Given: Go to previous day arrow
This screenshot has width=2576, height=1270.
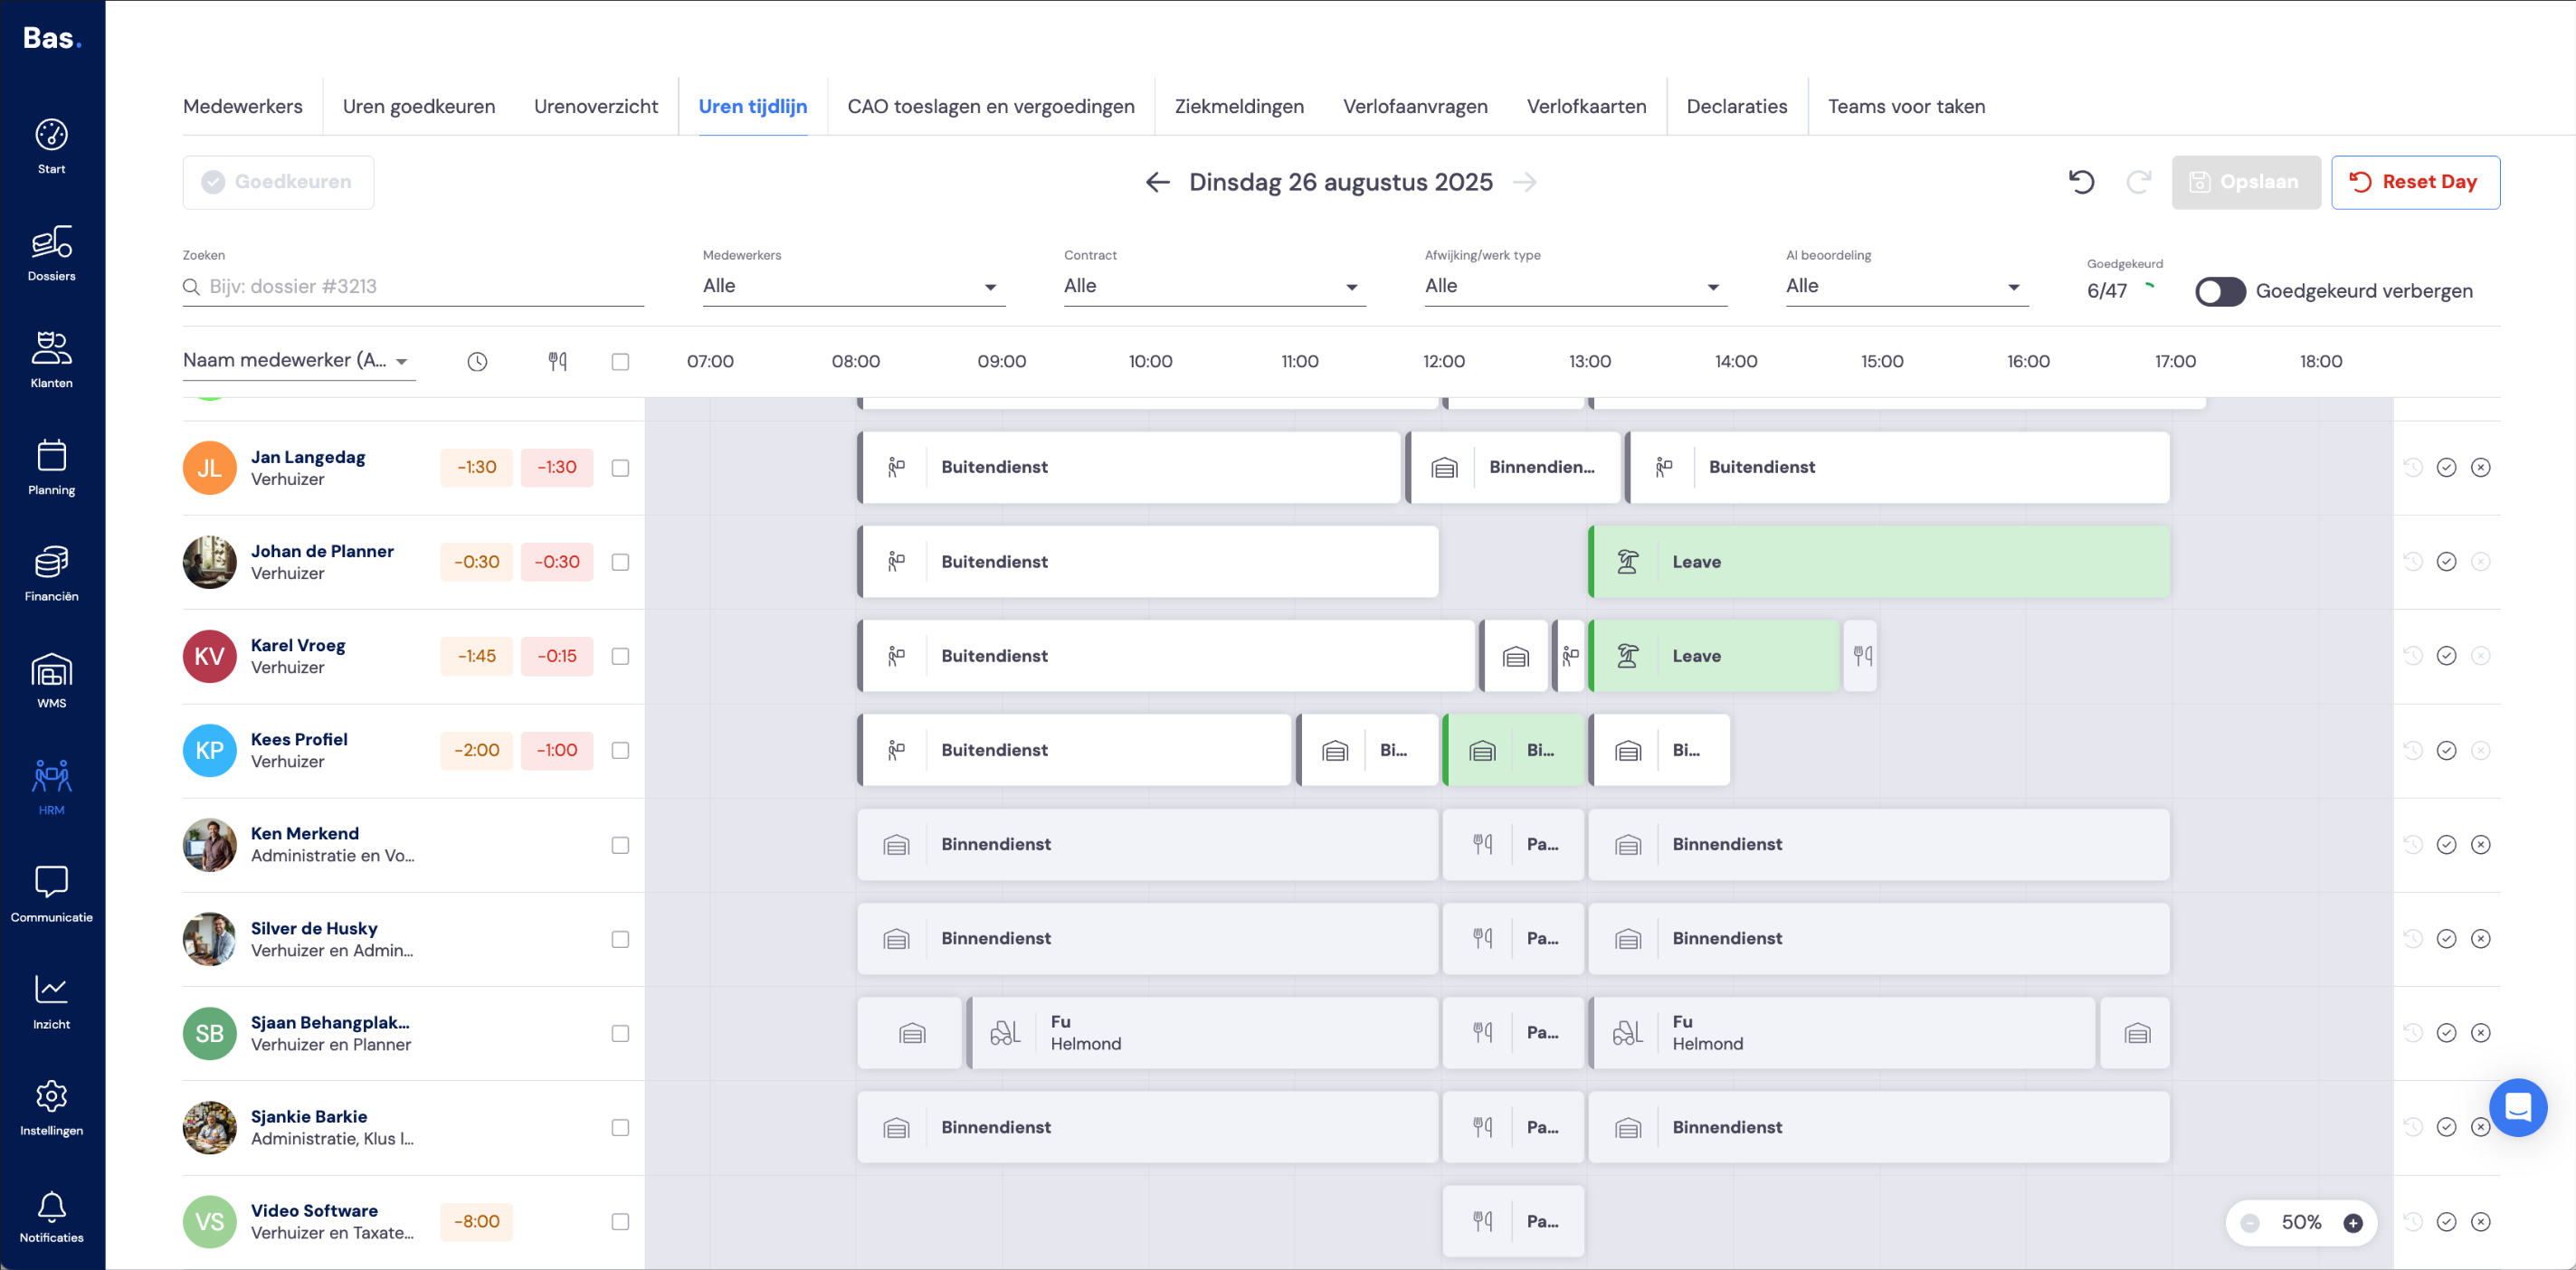Looking at the screenshot, I should click(x=1157, y=182).
